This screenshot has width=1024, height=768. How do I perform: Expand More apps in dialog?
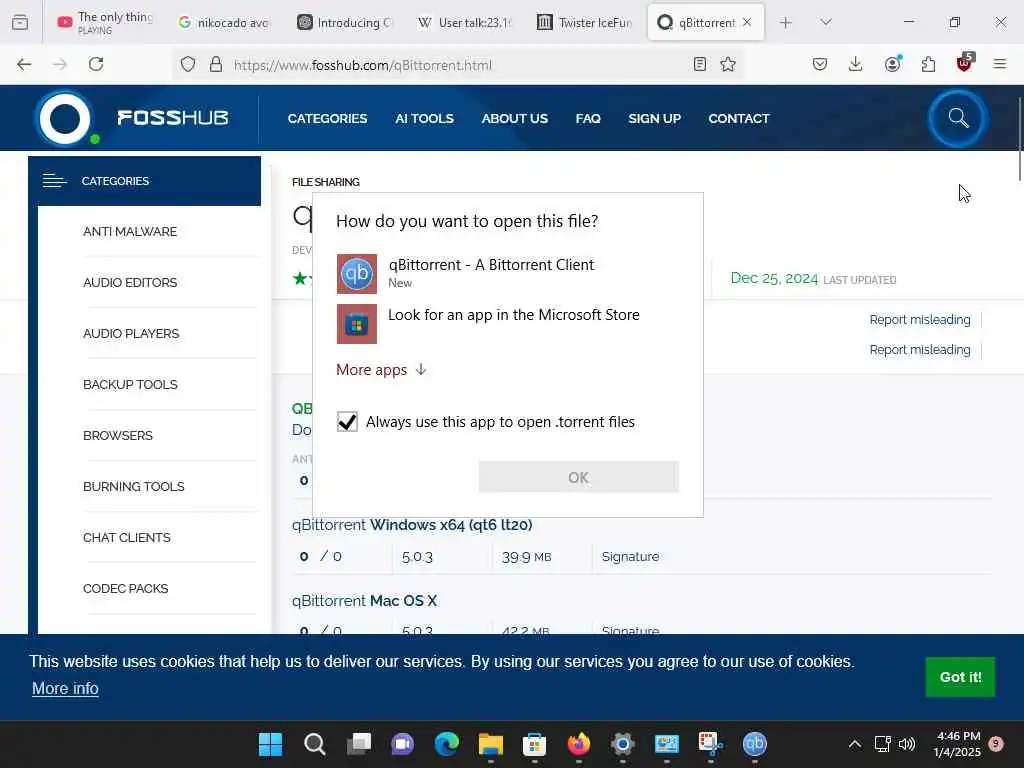tap(381, 370)
